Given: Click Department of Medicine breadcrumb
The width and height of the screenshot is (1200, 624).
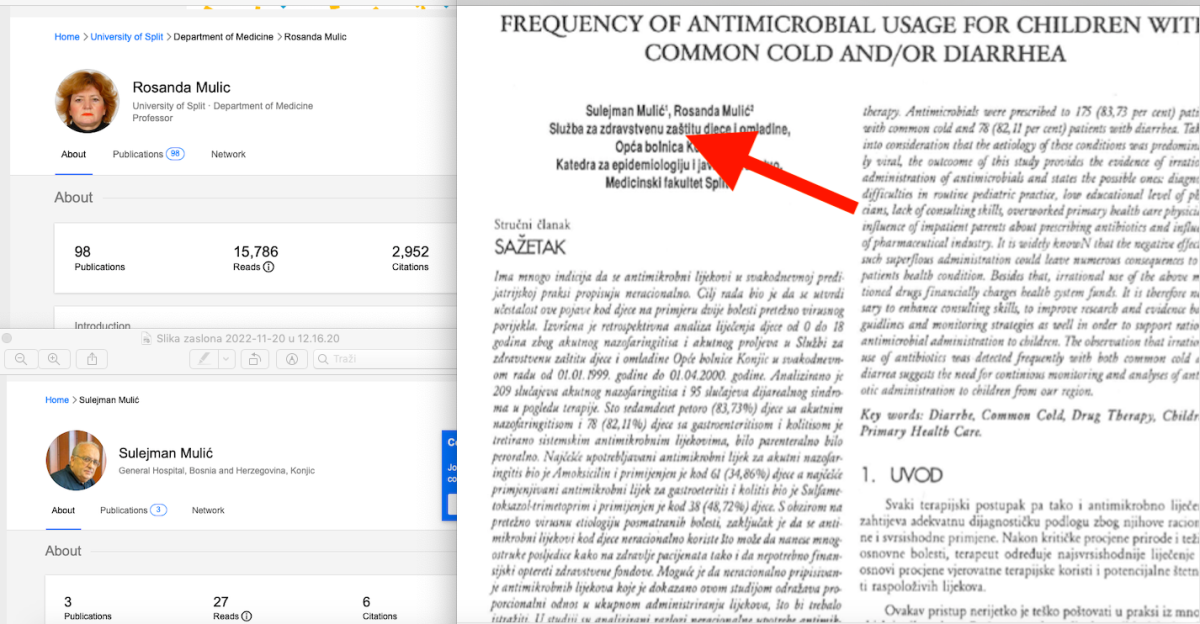Looking at the screenshot, I should tap(224, 37).
